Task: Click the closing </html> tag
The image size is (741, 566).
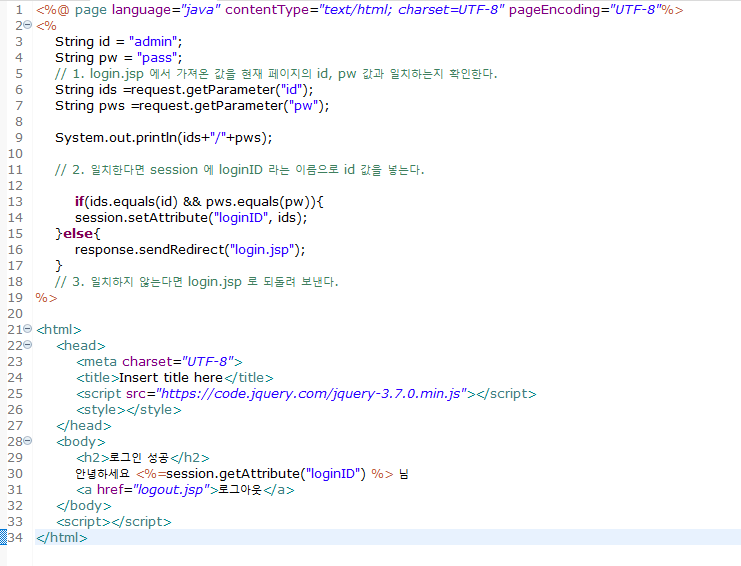Action: [x=61, y=538]
